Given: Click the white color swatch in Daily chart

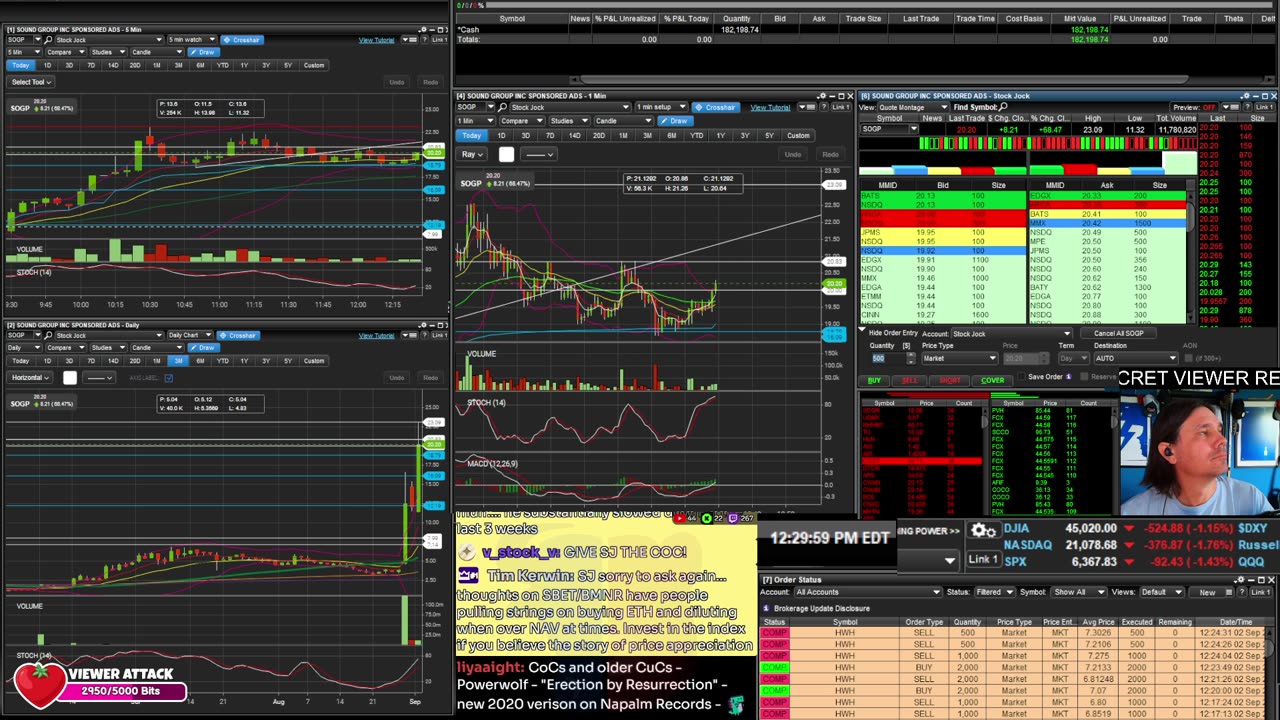Looking at the screenshot, I should pyautogui.click(x=69, y=378).
